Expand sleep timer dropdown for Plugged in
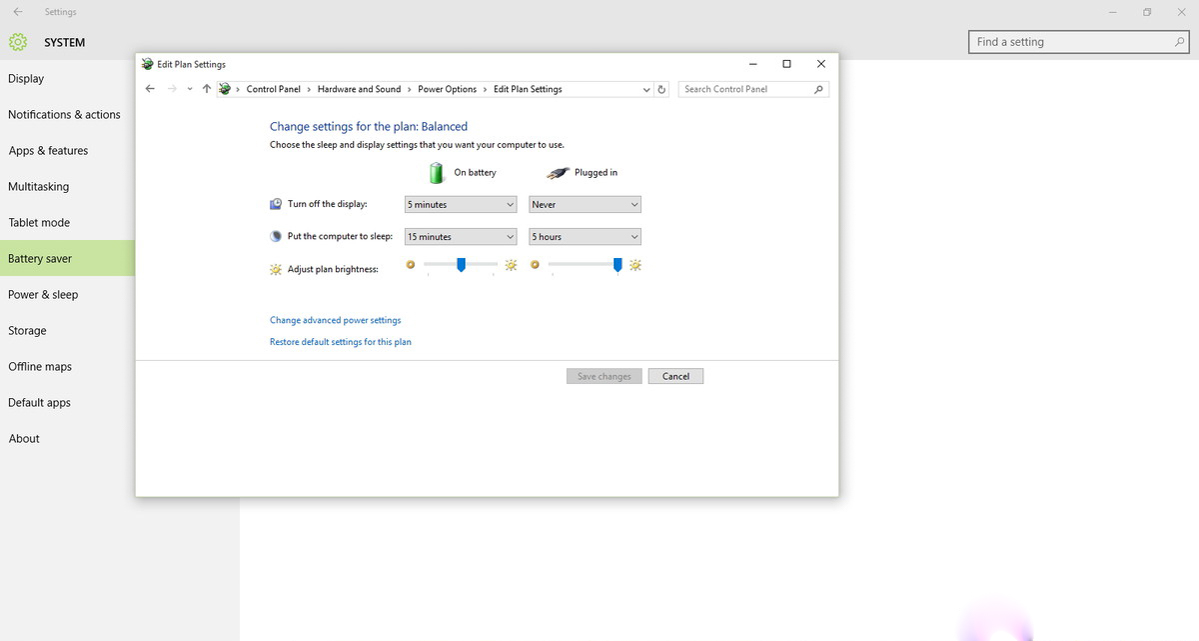The width and height of the screenshot is (1199, 641). (584, 237)
